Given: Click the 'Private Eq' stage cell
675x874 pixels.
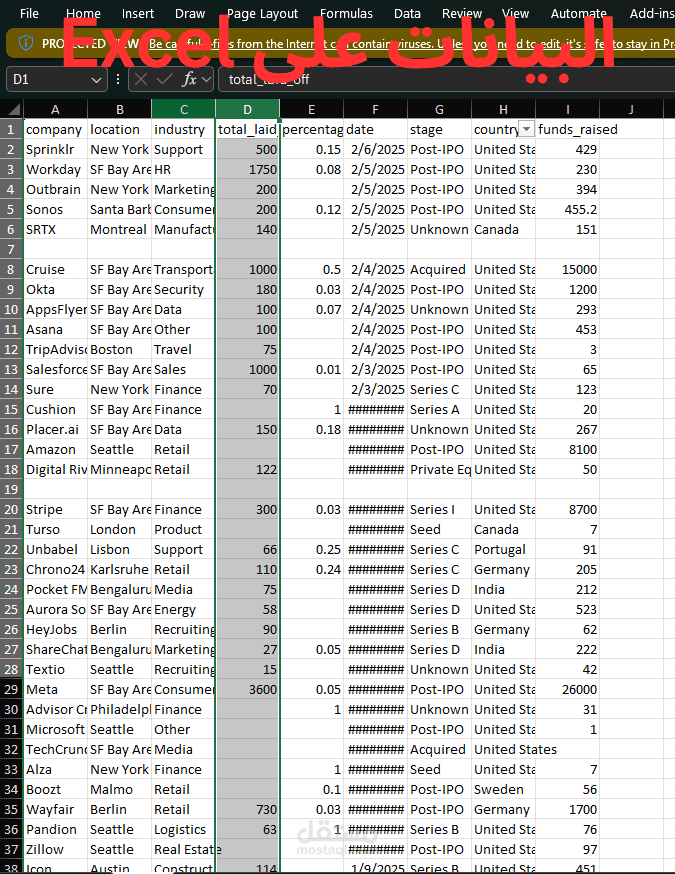Looking at the screenshot, I should [439, 469].
